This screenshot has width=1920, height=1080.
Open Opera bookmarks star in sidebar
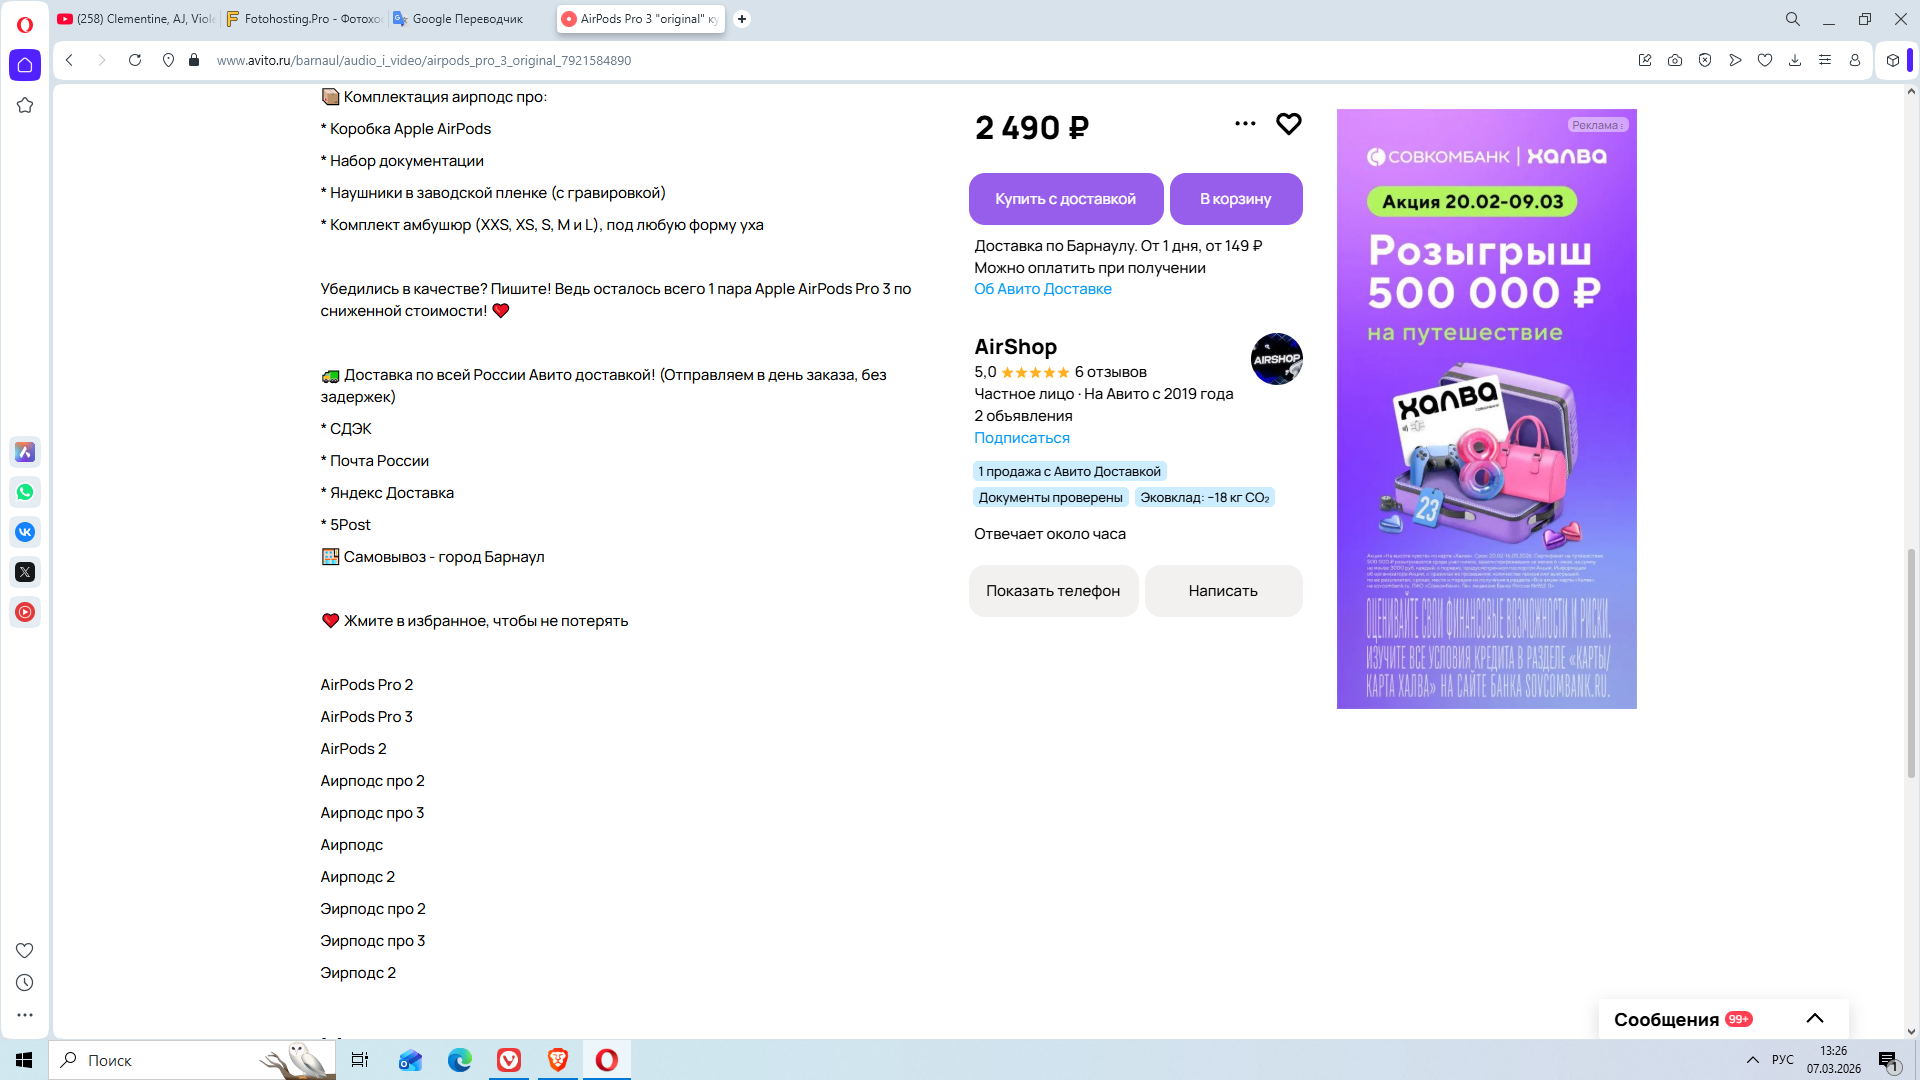[x=25, y=105]
